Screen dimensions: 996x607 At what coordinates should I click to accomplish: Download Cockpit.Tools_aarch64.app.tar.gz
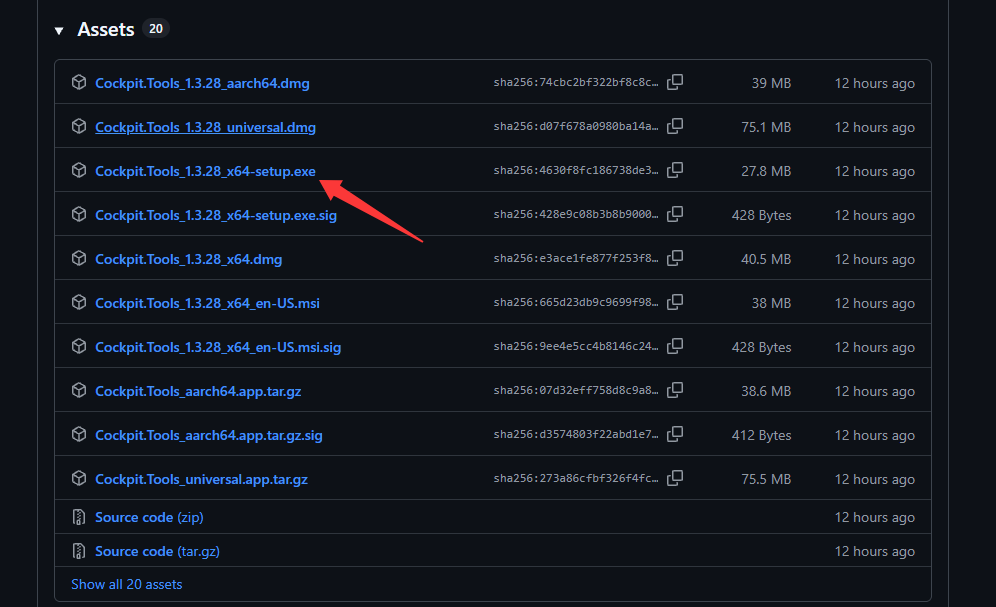tap(198, 391)
